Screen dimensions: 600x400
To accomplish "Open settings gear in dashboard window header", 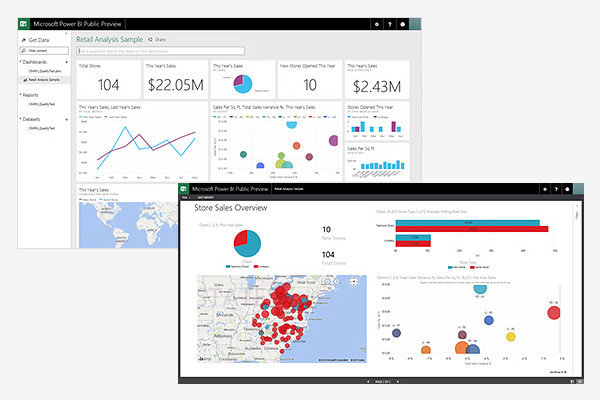I will 377,24.
